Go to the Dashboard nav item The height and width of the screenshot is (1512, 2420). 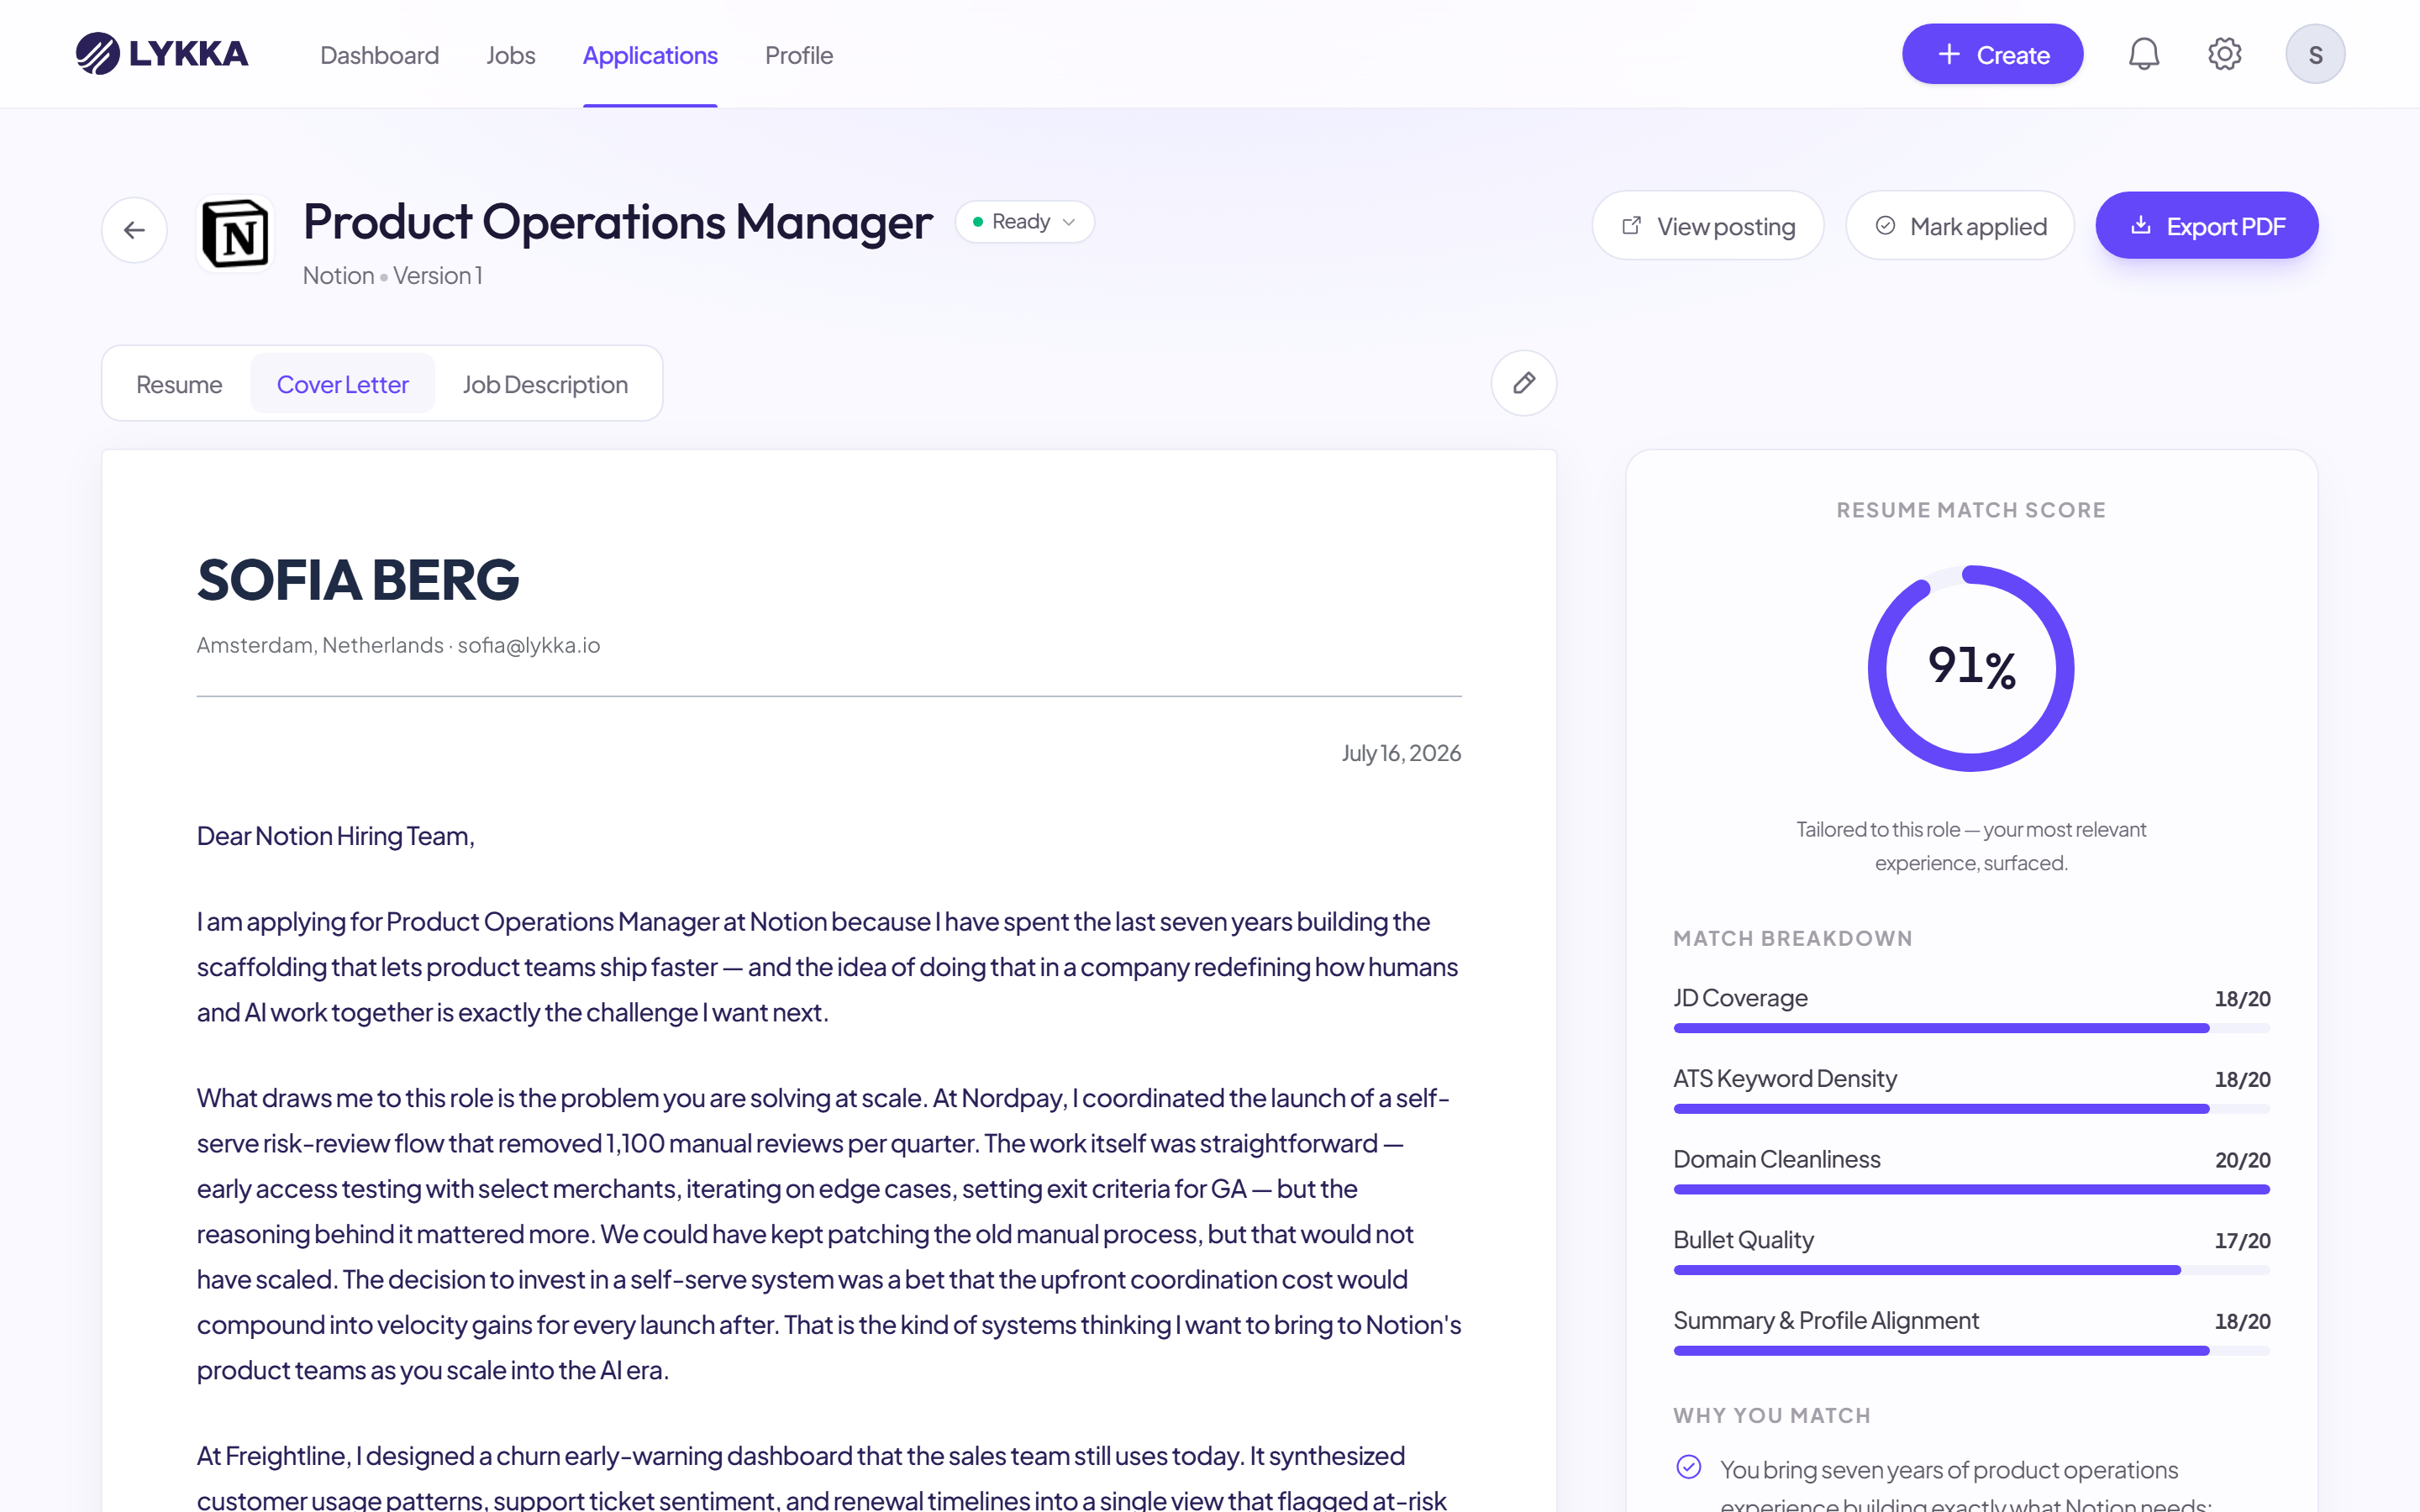[379, 55]
